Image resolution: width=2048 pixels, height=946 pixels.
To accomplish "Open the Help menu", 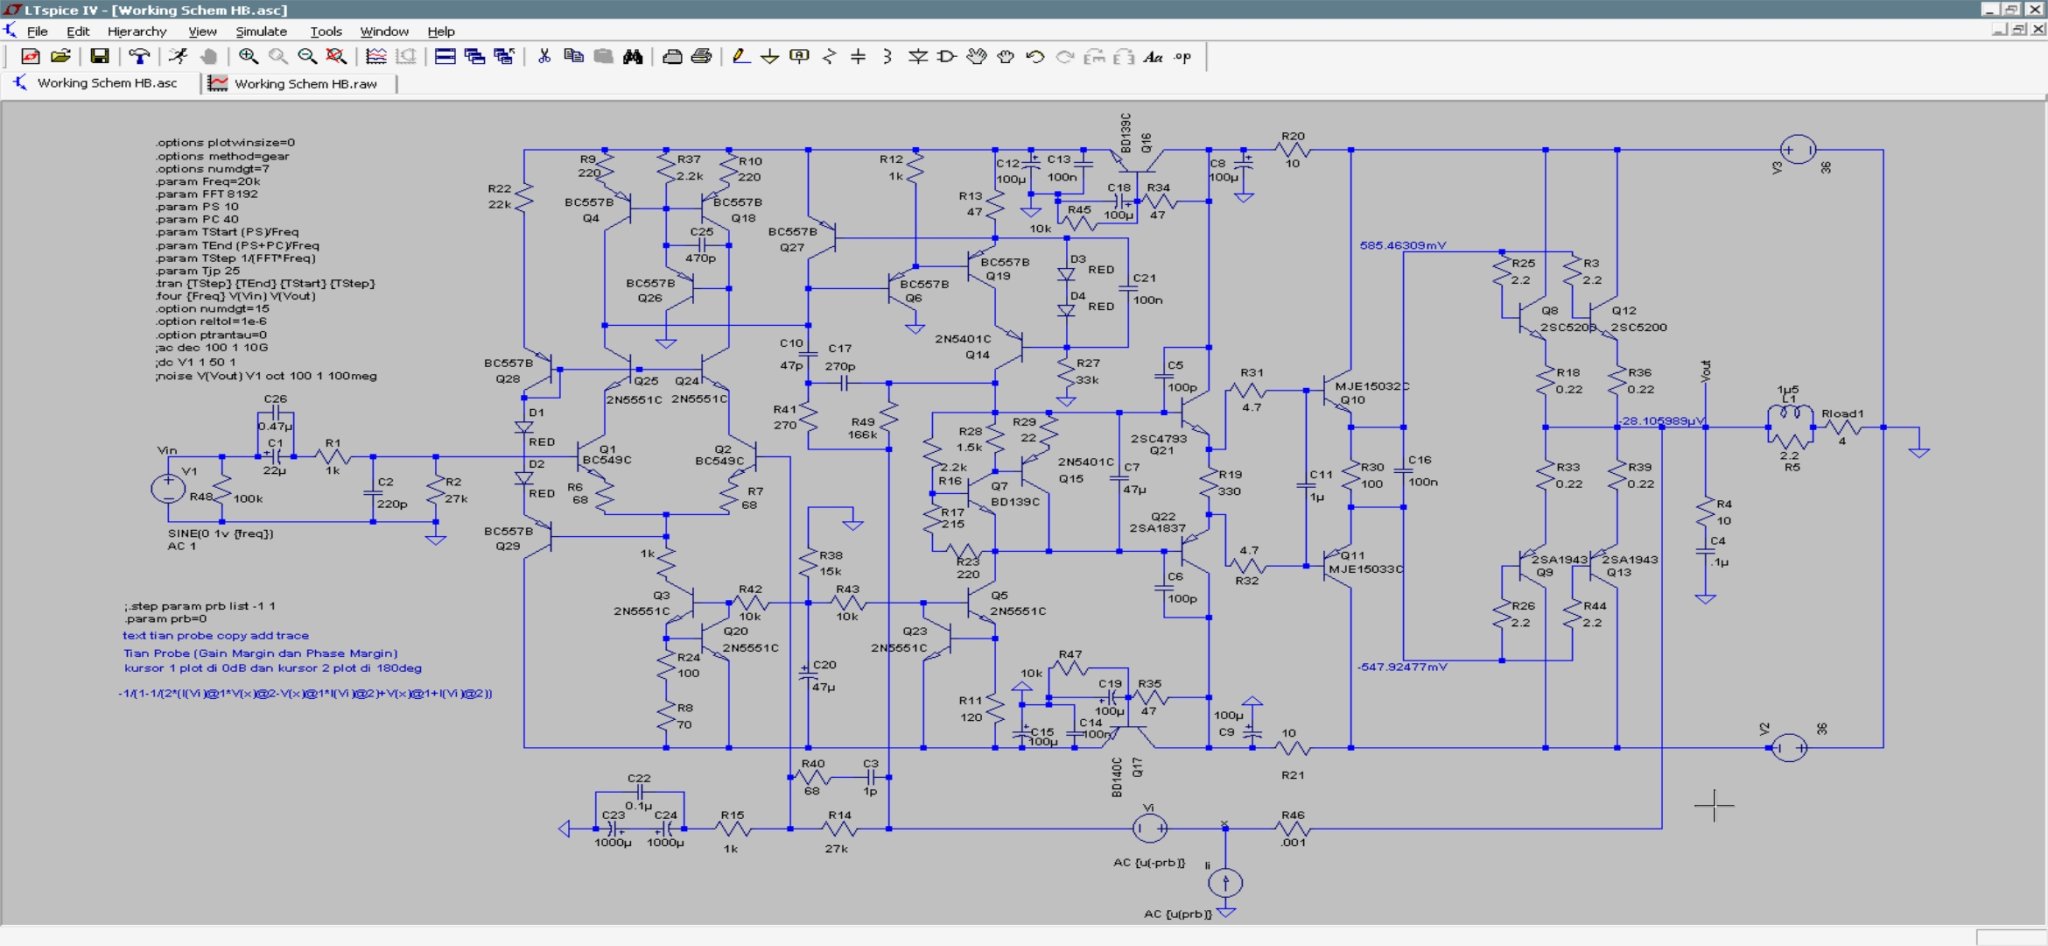I will point(441,31).
